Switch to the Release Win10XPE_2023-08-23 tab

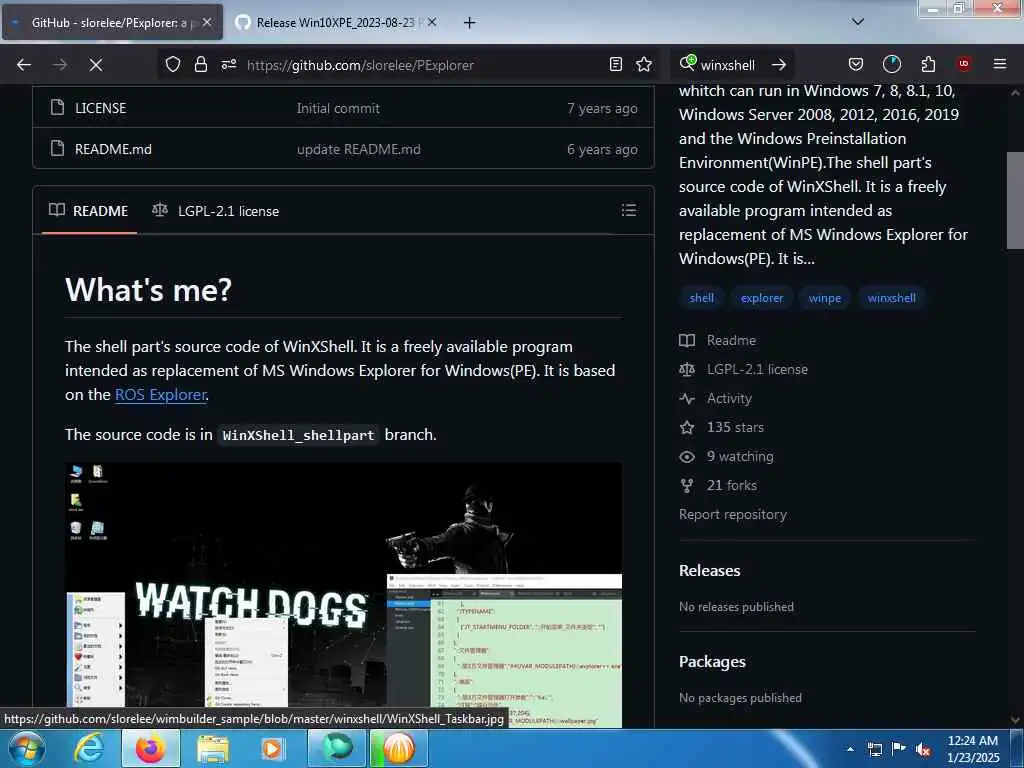tap(335, 22)
